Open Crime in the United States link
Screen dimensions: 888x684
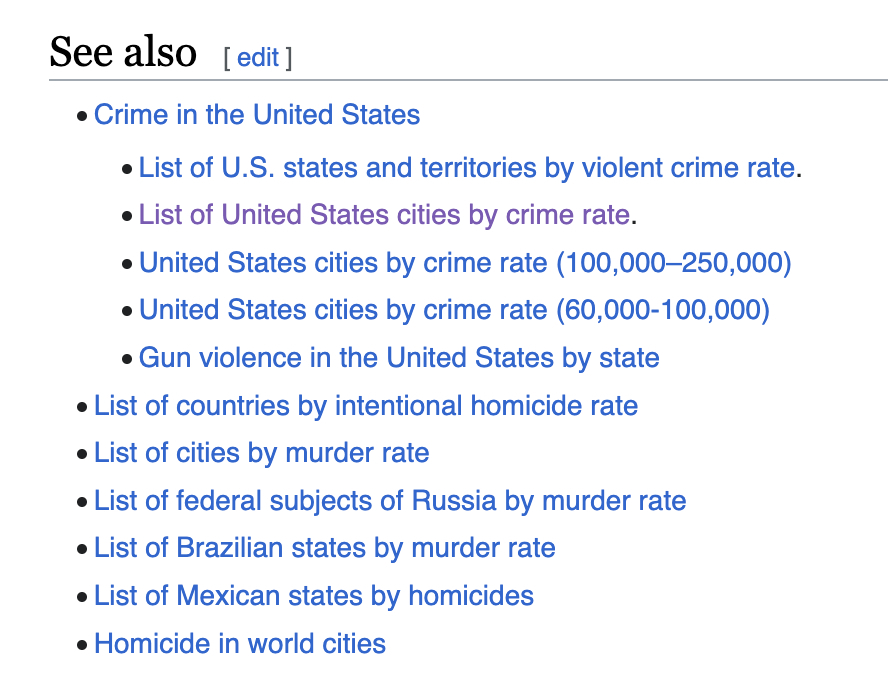pos(257,115)
